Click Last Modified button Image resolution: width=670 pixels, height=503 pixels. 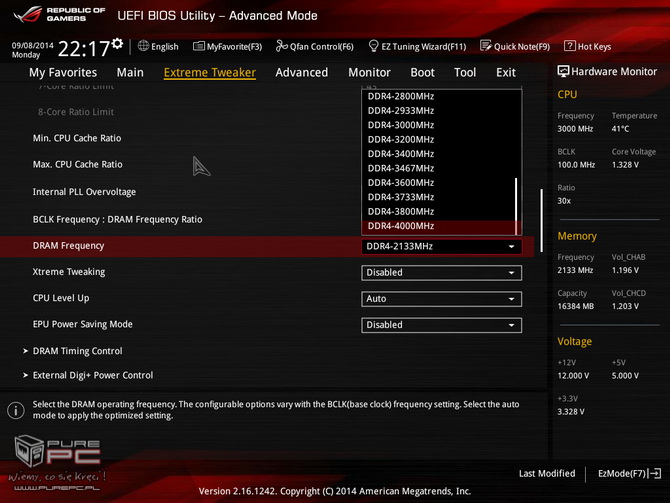[x=547, y=474]
